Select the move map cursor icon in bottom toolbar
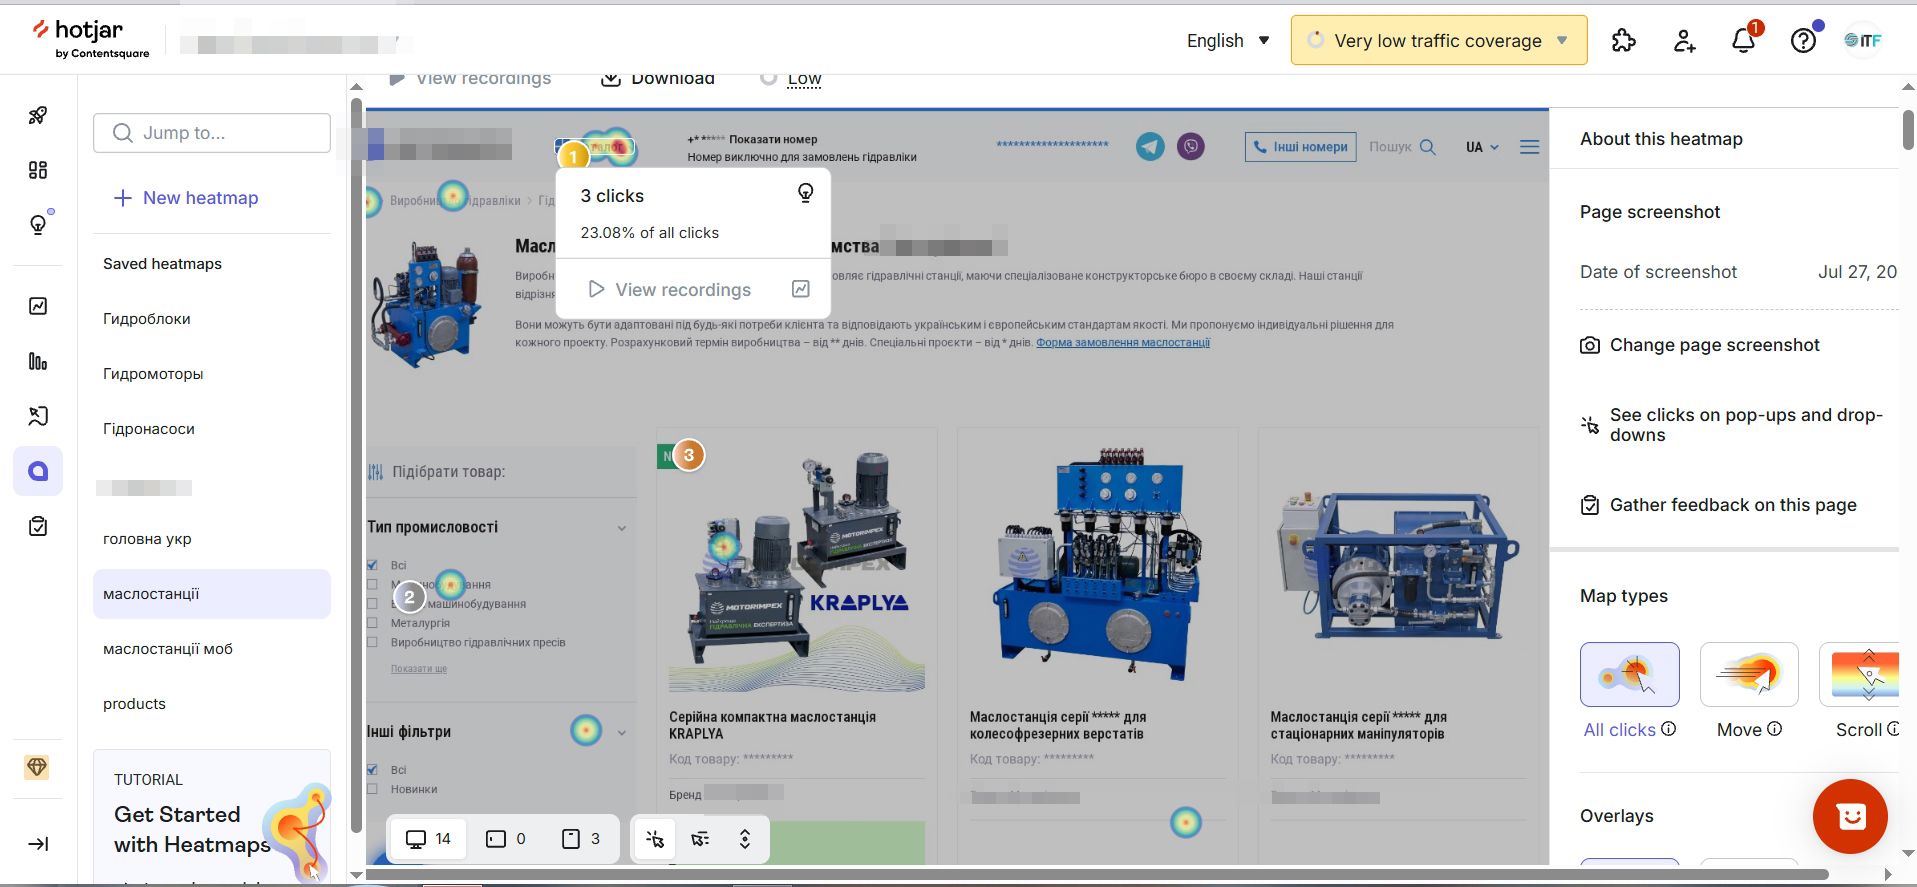 coord(700,839)
